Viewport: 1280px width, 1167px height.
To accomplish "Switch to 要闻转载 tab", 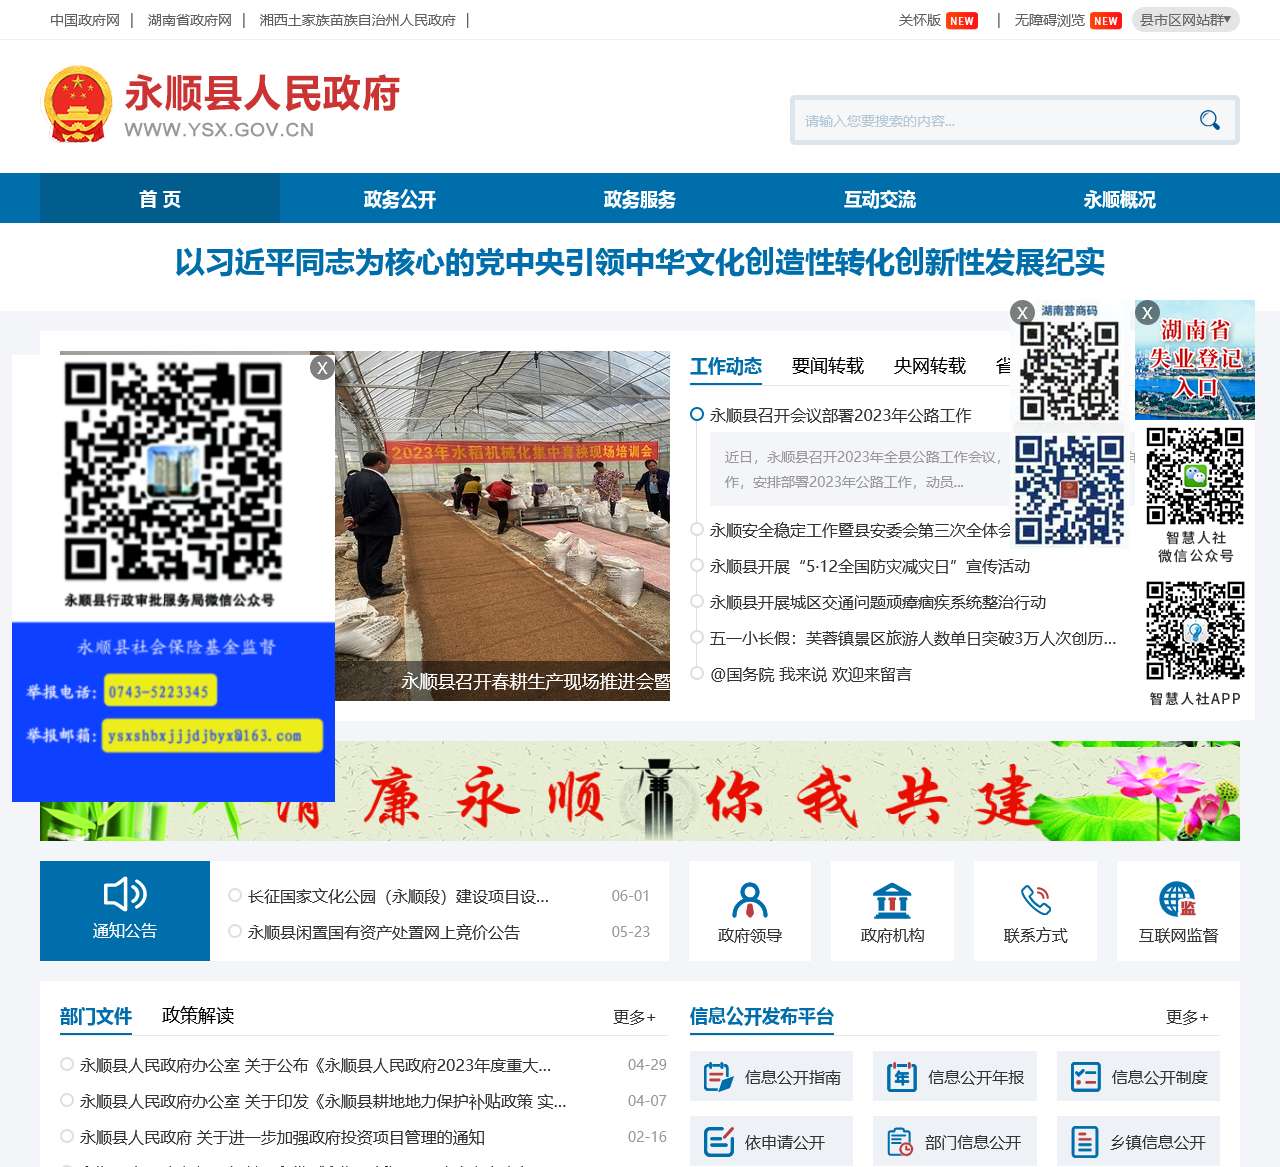I will tap(828, 366).
